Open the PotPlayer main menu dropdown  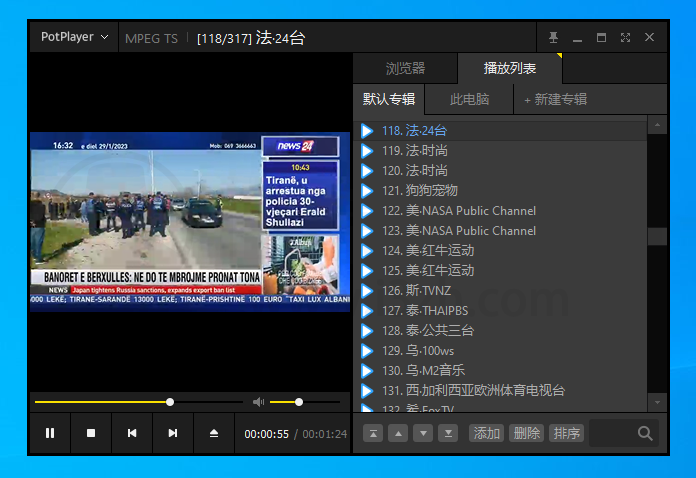click(74, 37)
